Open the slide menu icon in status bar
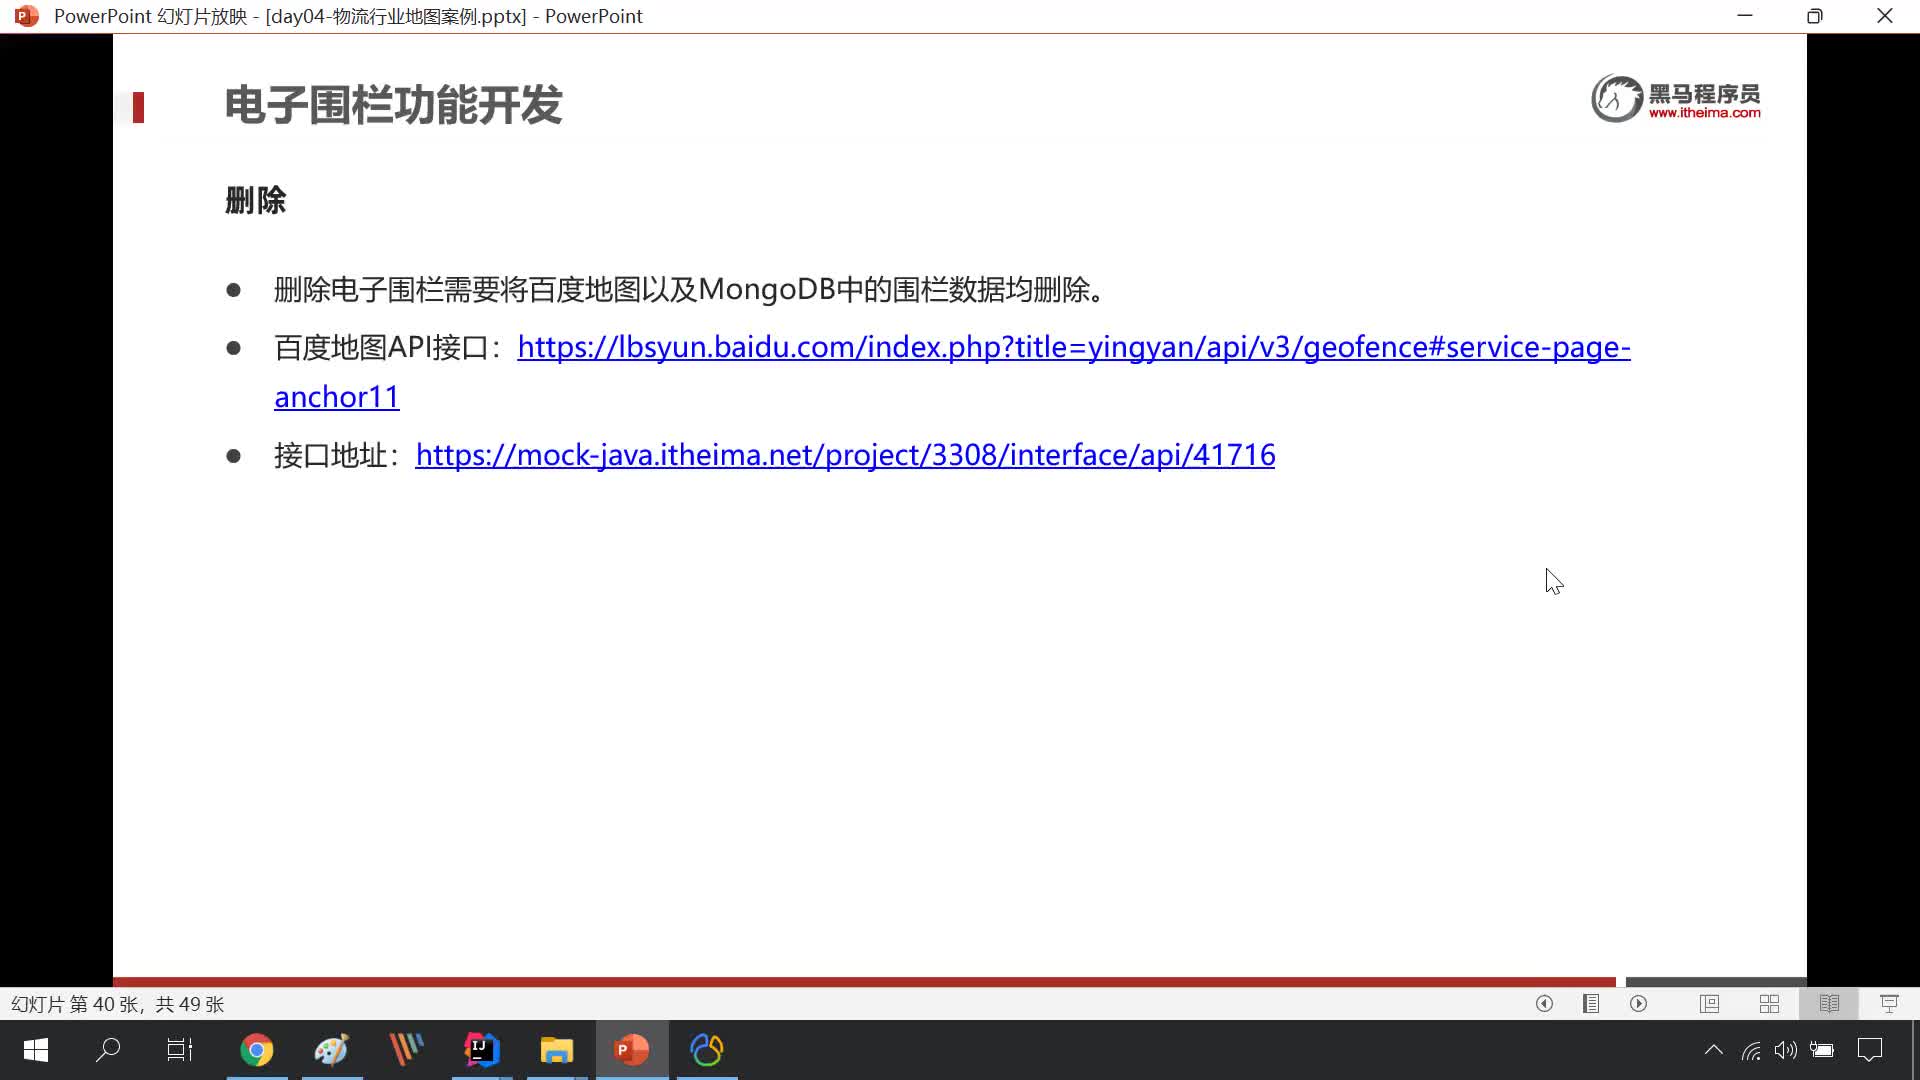 pyautogui.click(x=1591, y=1003)
